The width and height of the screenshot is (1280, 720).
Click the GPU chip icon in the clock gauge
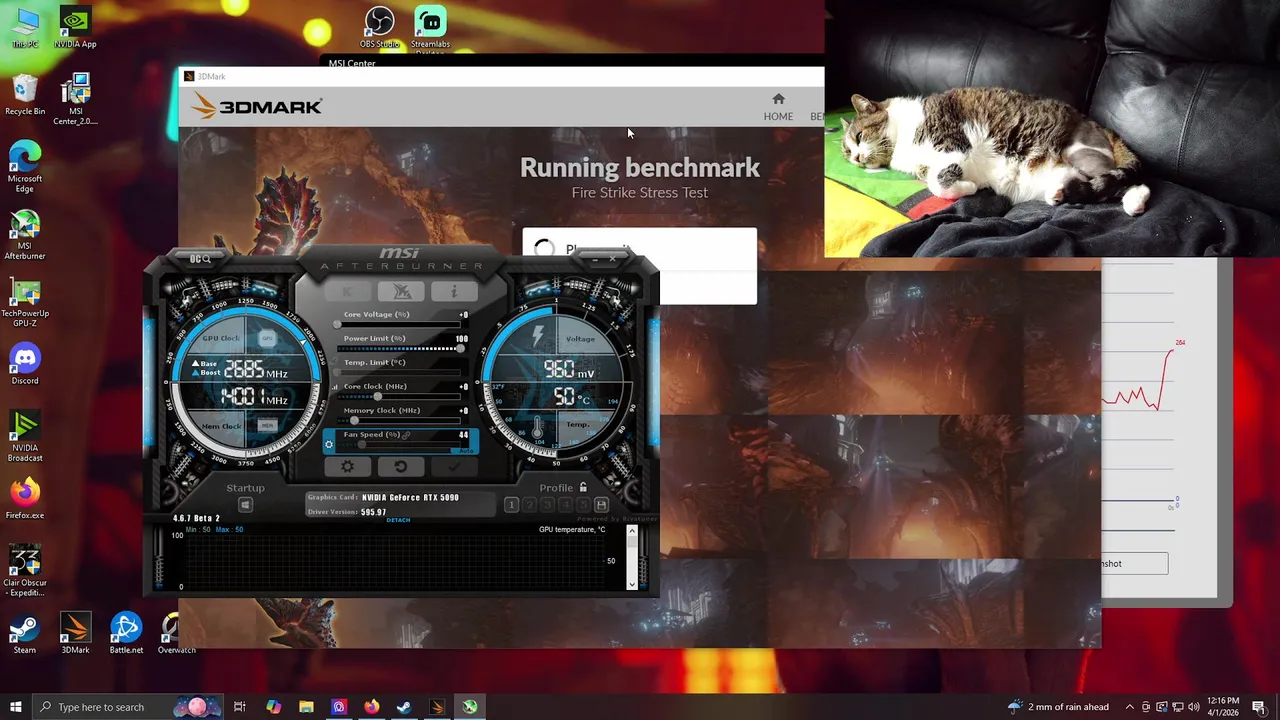(267, 338)
